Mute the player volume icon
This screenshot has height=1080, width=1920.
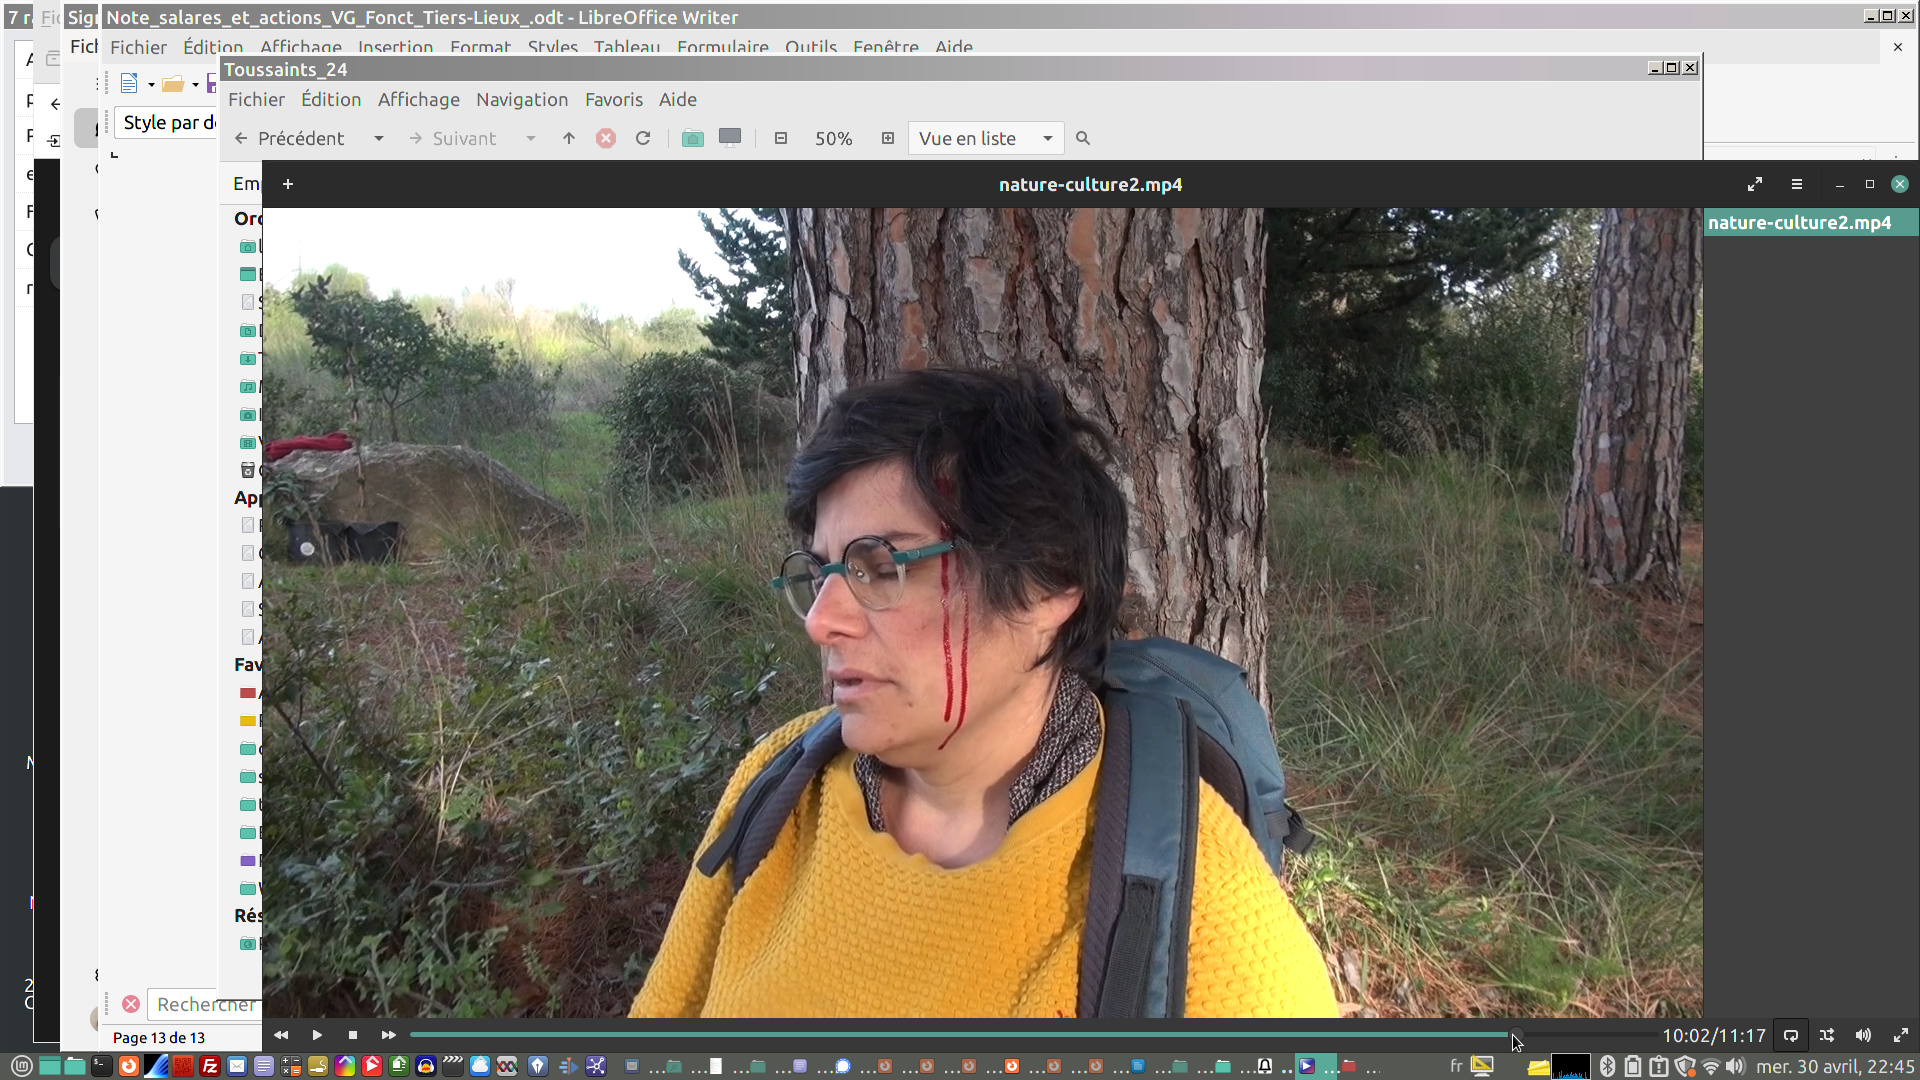[1863, 1036]
